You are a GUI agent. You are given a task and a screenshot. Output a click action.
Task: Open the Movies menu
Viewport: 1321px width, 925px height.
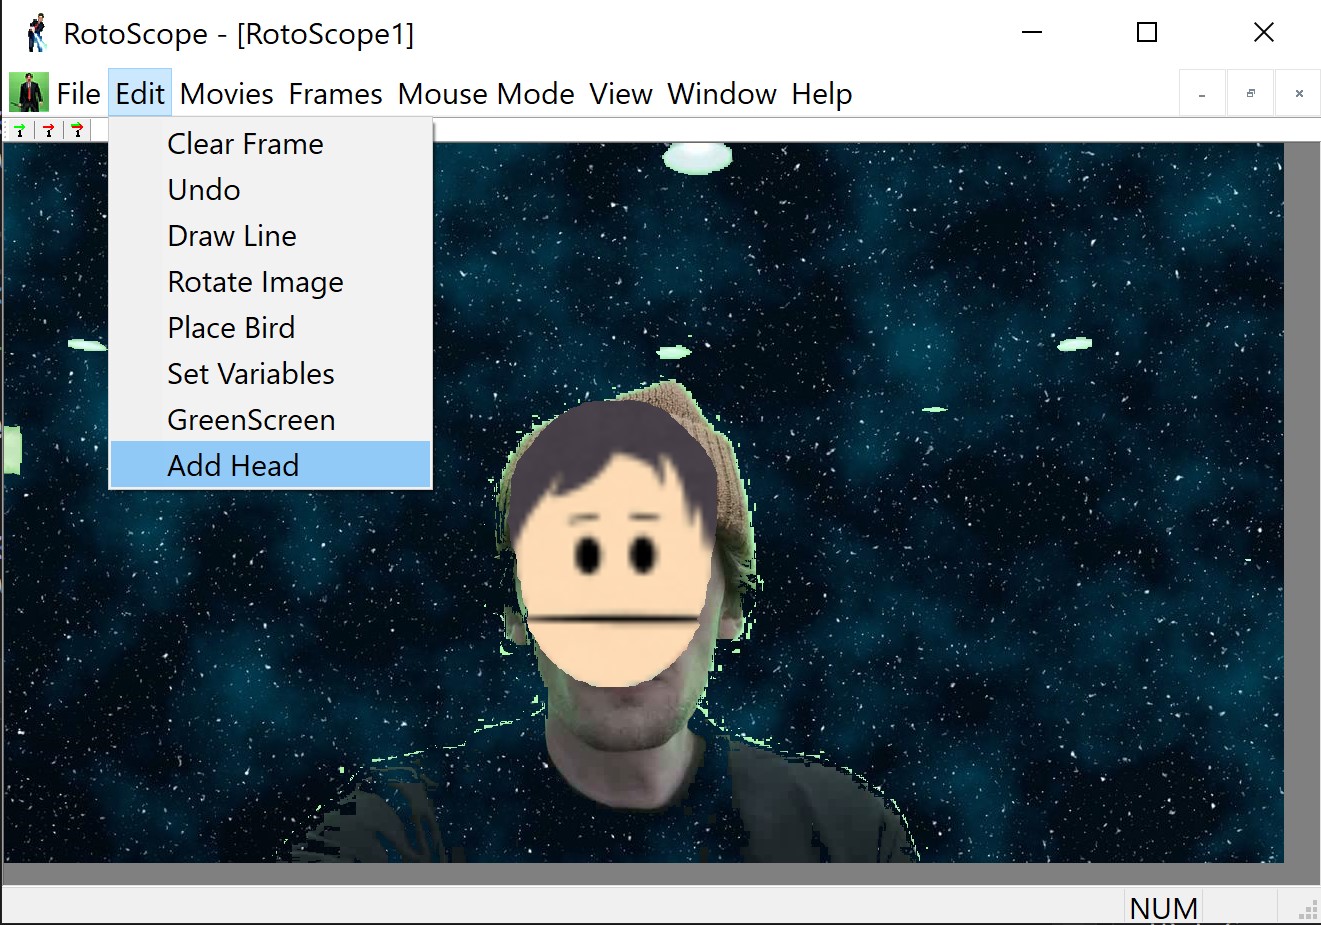click(227, 94)
